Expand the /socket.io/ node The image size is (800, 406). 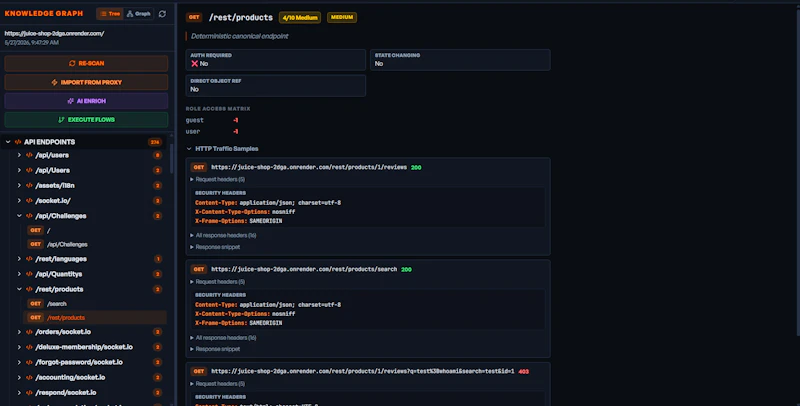click(19, 201)
